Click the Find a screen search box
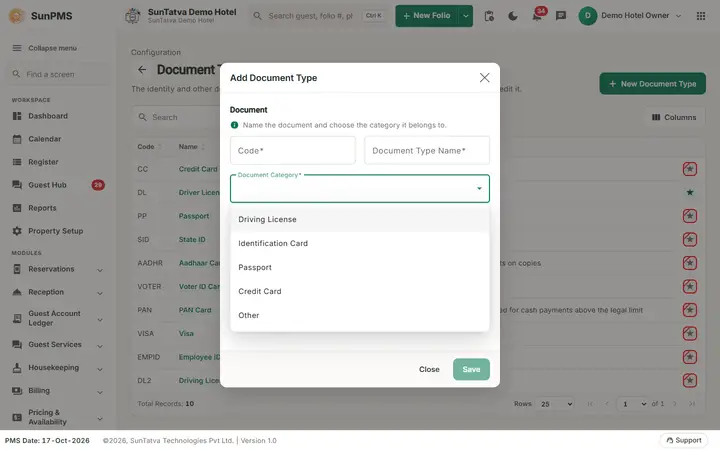Screen dimensions: 720x450 pos(57,74)
